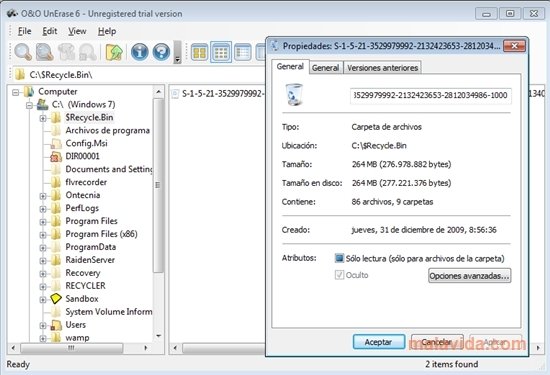Toggle the Sólo lectura checkbox
This screenshot has width=550, height=375.
tap(339, 259)
